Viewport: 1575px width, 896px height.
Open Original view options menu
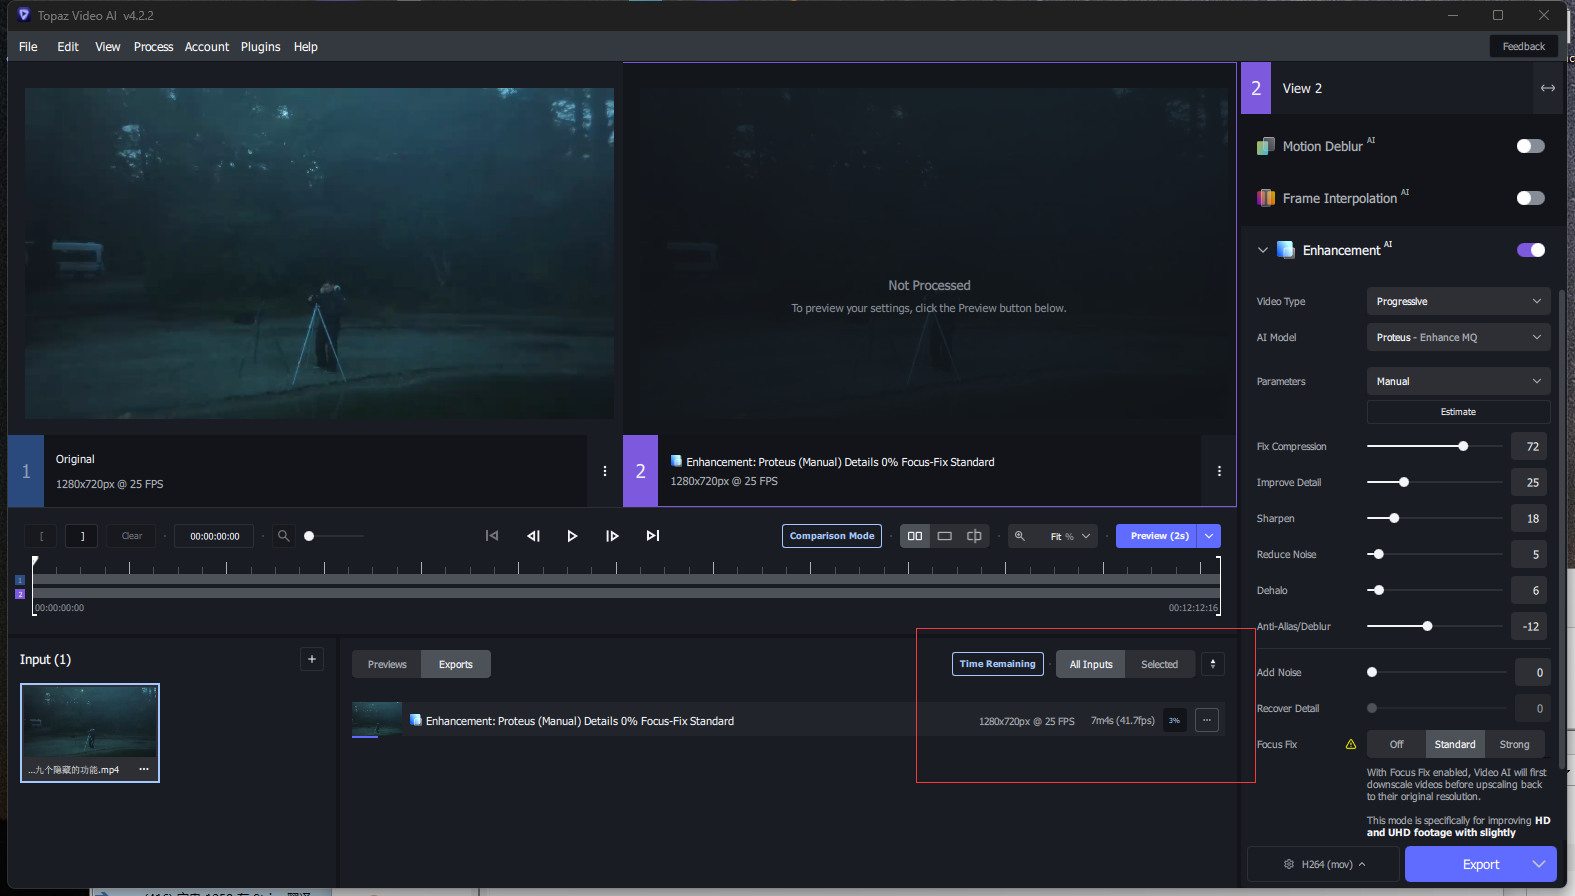click(x=605, y=471)
